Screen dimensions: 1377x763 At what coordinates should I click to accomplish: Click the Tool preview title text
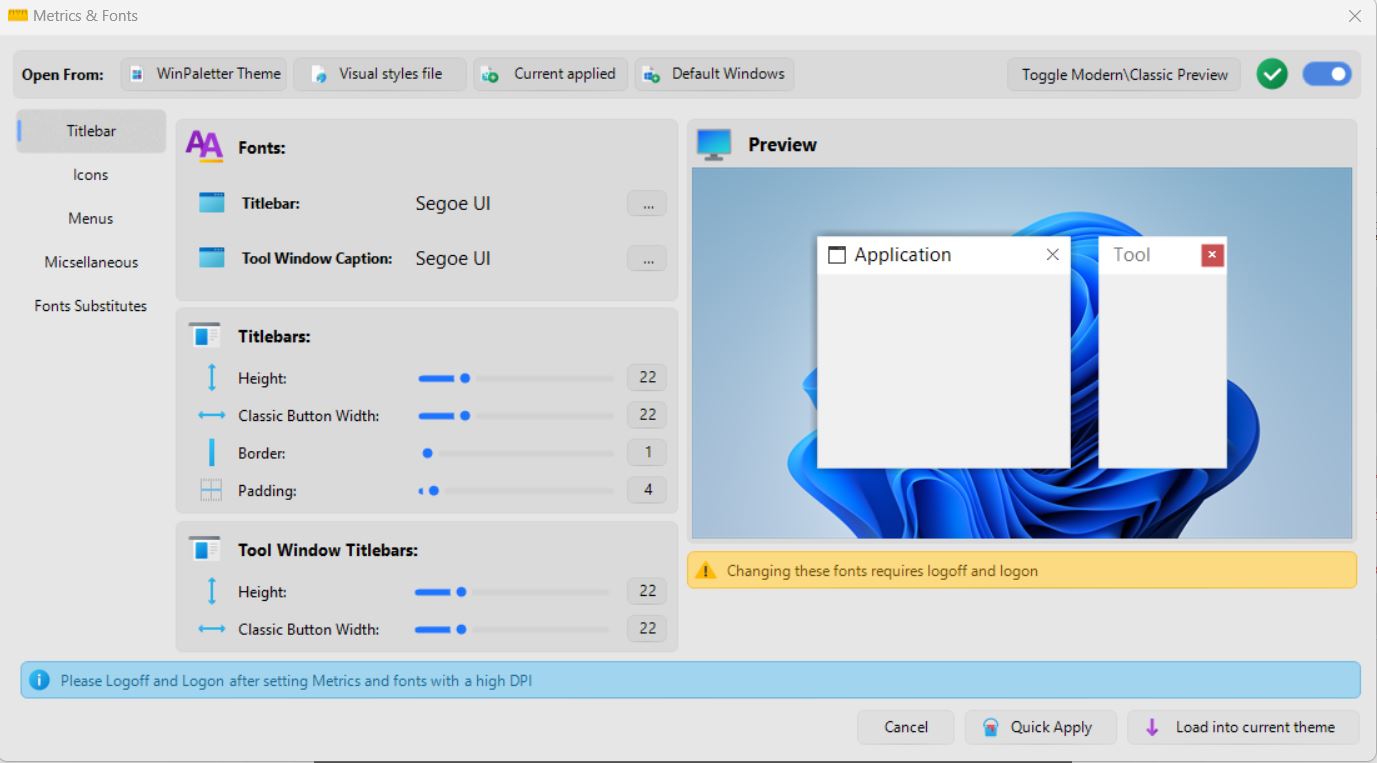pyautogui.click(x=1132, y=255)
